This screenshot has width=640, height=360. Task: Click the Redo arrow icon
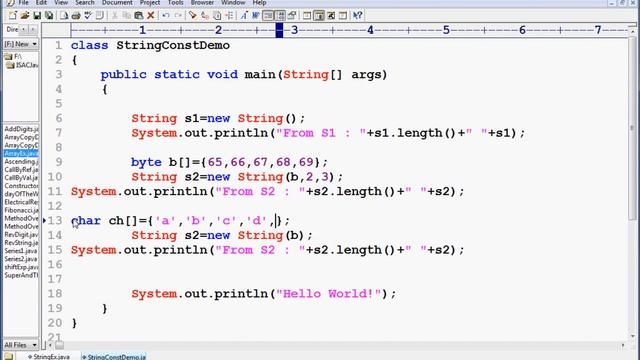tap(178, 16)
